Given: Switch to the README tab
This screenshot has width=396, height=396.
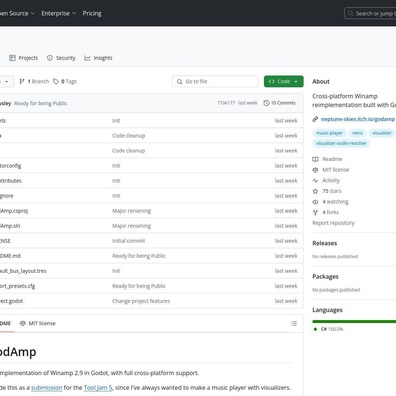Looking at the screenshot, I should pos(6,323).
